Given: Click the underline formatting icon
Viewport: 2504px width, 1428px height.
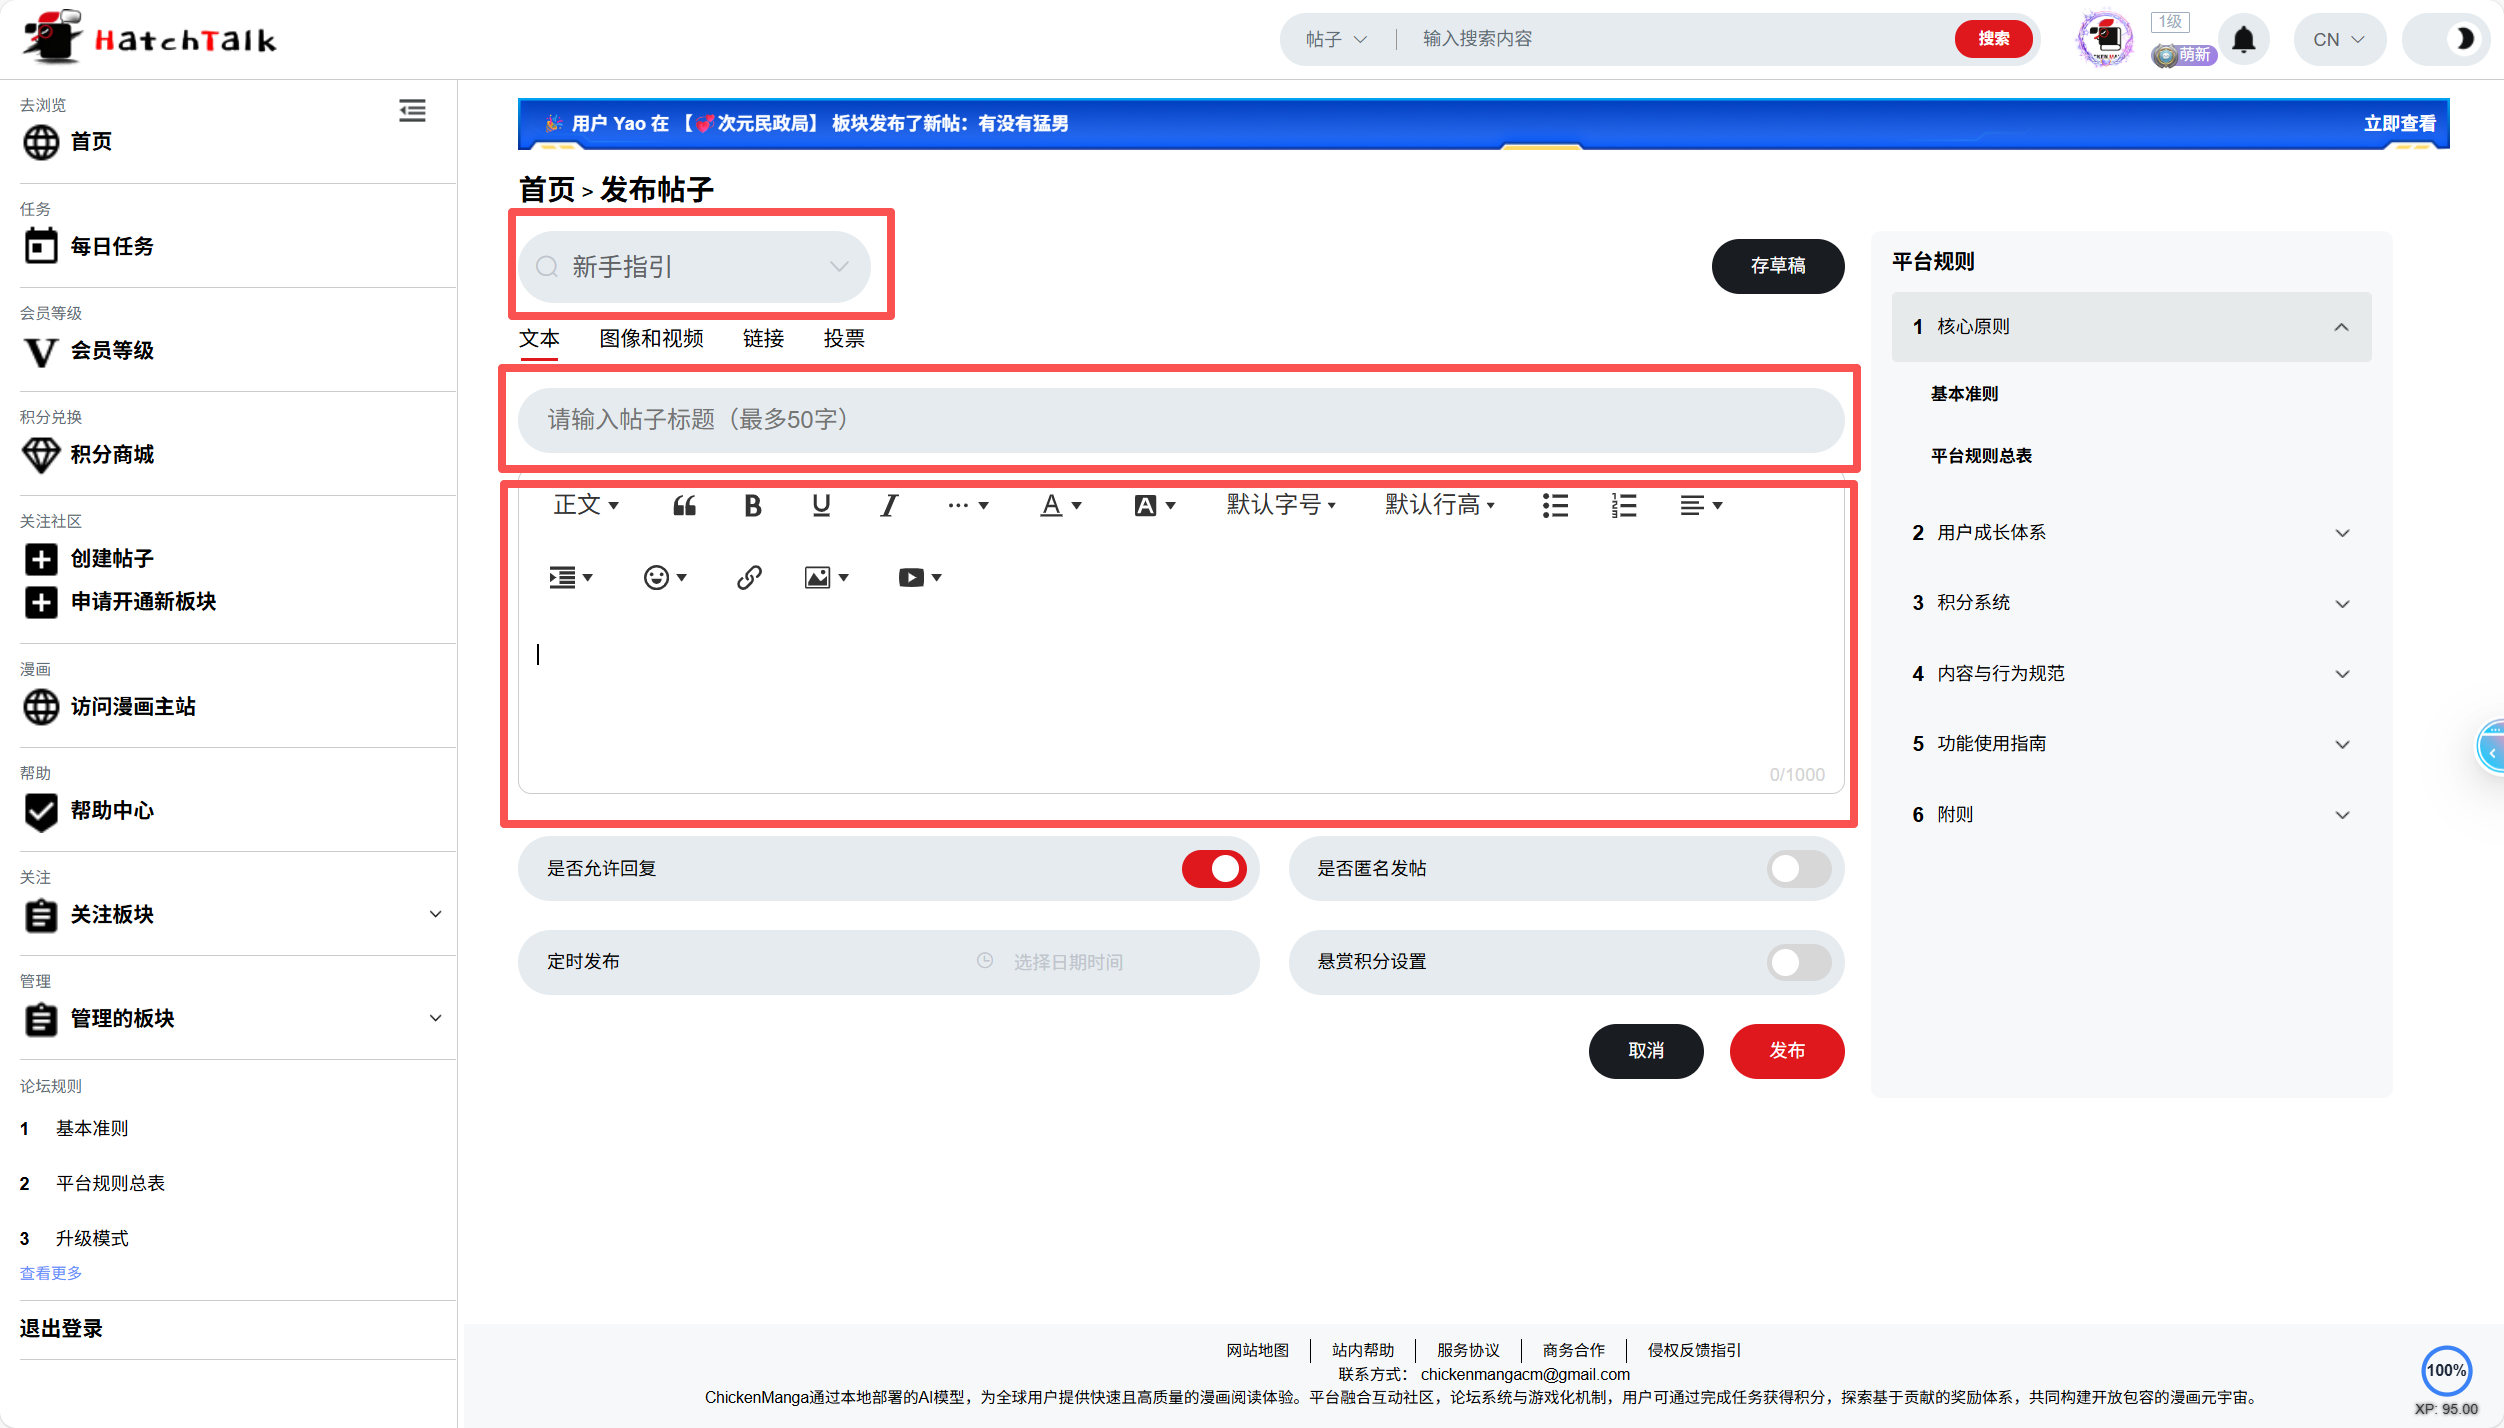Looking at the screenshot, I should 821,506.
